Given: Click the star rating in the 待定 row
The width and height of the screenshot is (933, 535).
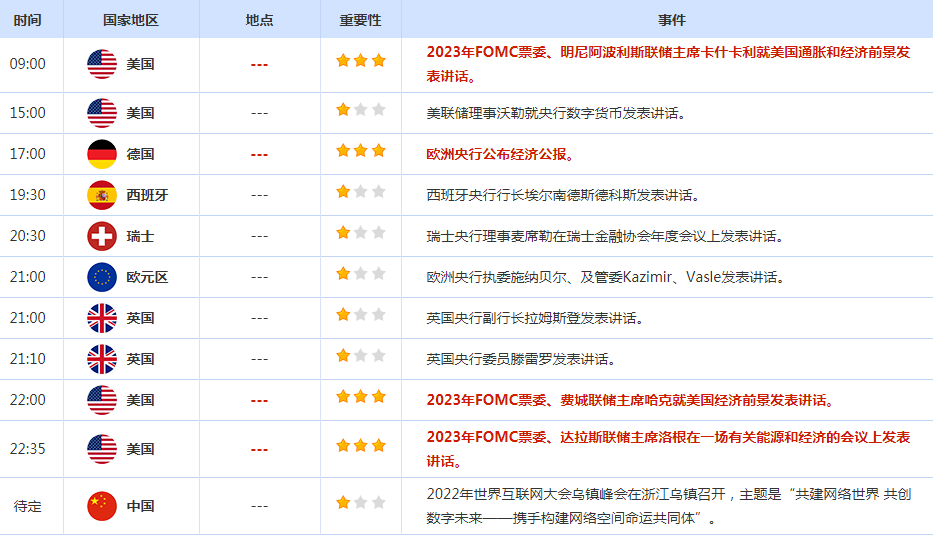Looking at the screenshot, I should coord(361,503).
